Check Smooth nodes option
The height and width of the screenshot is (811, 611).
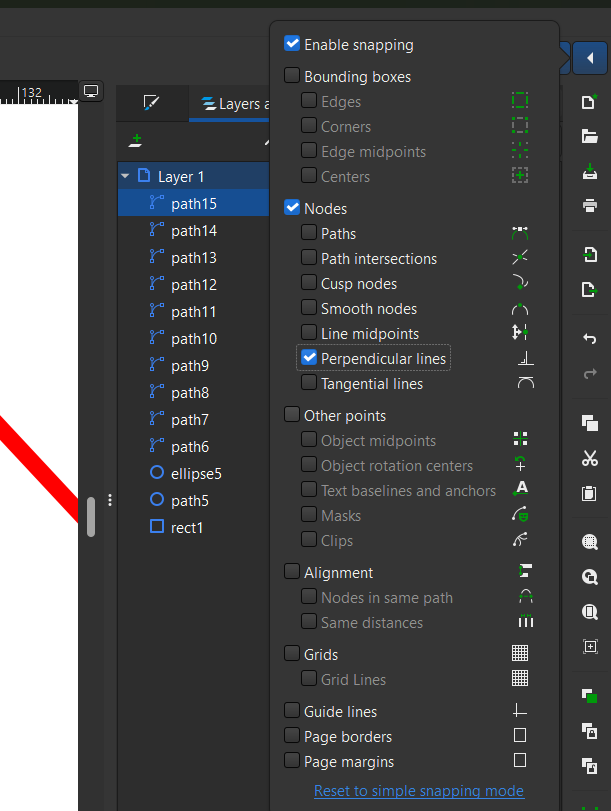click(x=309, y=307)
